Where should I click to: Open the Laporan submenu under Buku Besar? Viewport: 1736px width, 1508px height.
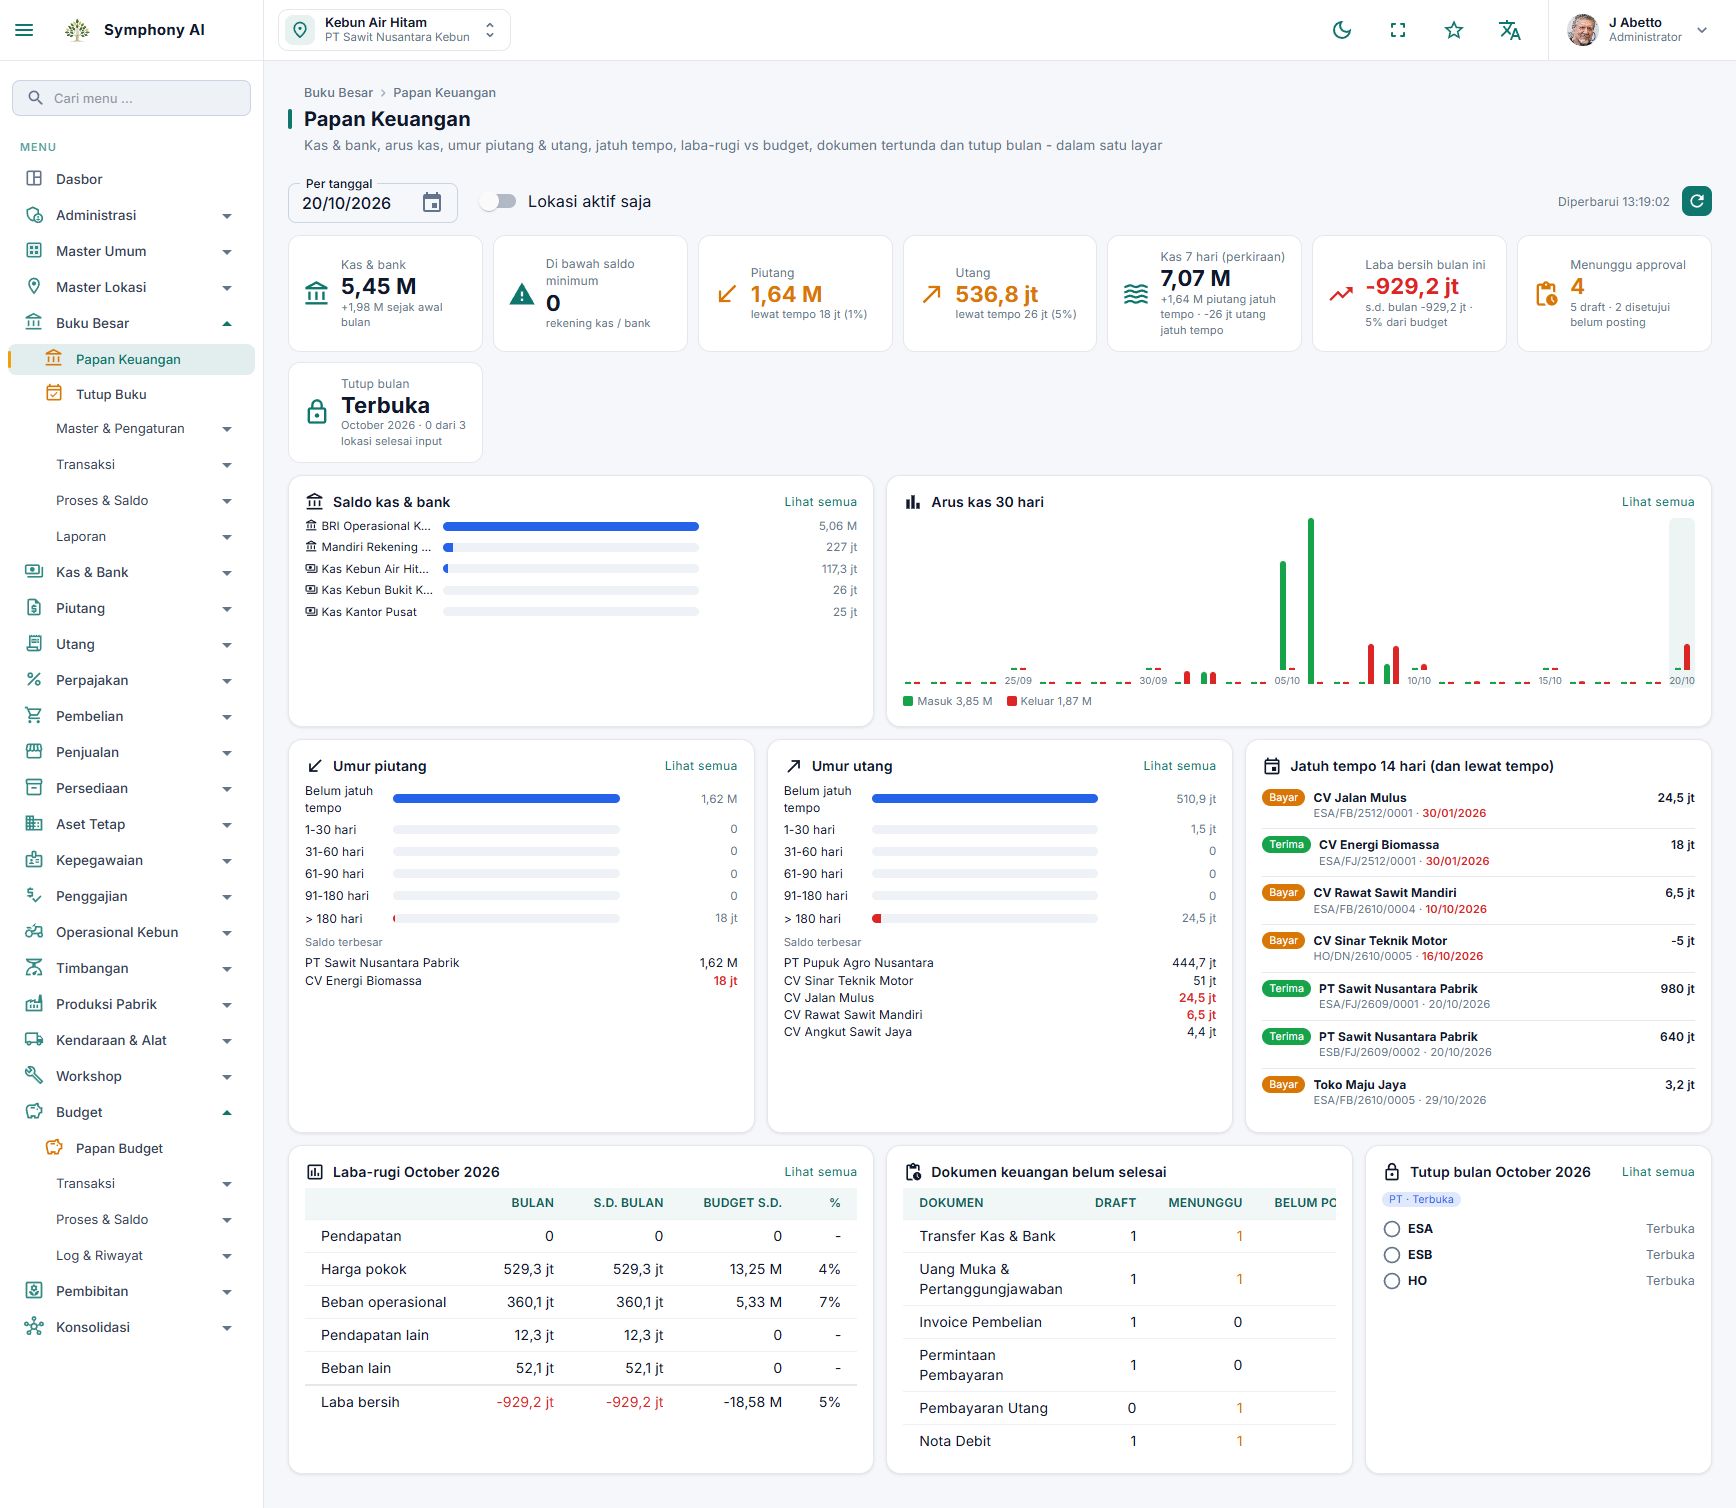click(131, 536)
